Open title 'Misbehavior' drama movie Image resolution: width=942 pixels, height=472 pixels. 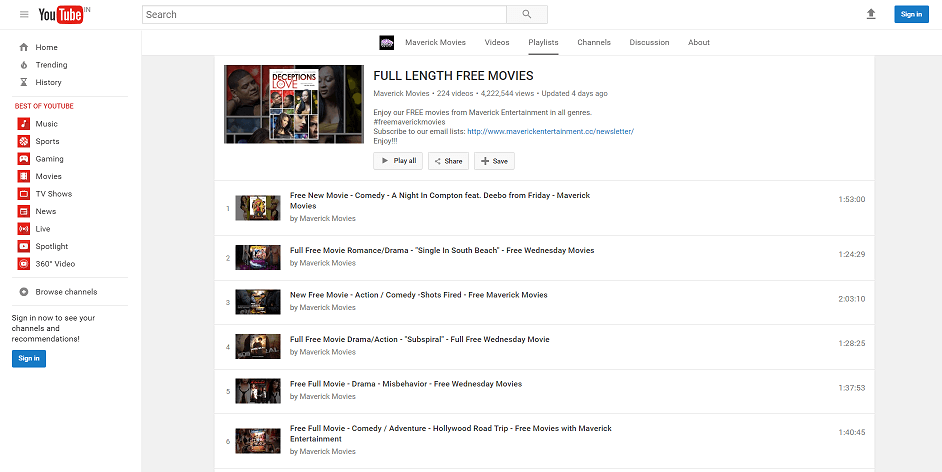pyautogui.click(x=406, y=384)
